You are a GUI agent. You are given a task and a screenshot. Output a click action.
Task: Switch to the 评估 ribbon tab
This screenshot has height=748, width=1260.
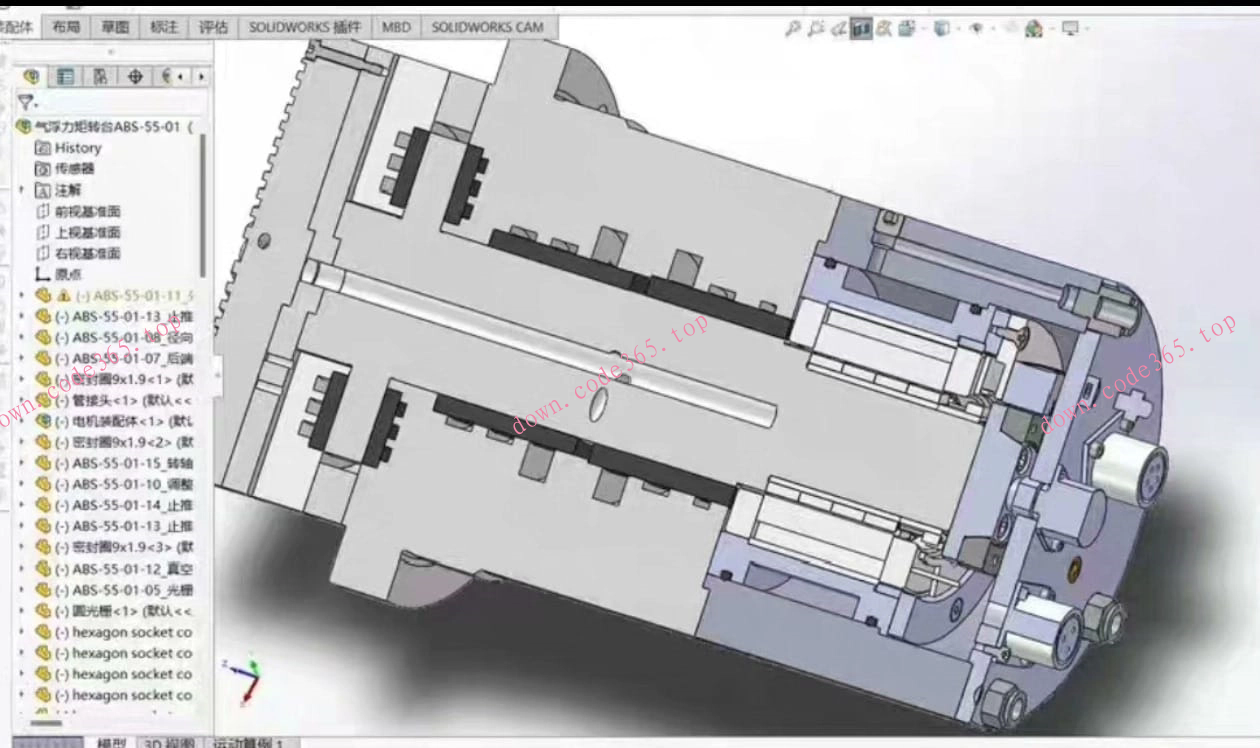(213, 27)
